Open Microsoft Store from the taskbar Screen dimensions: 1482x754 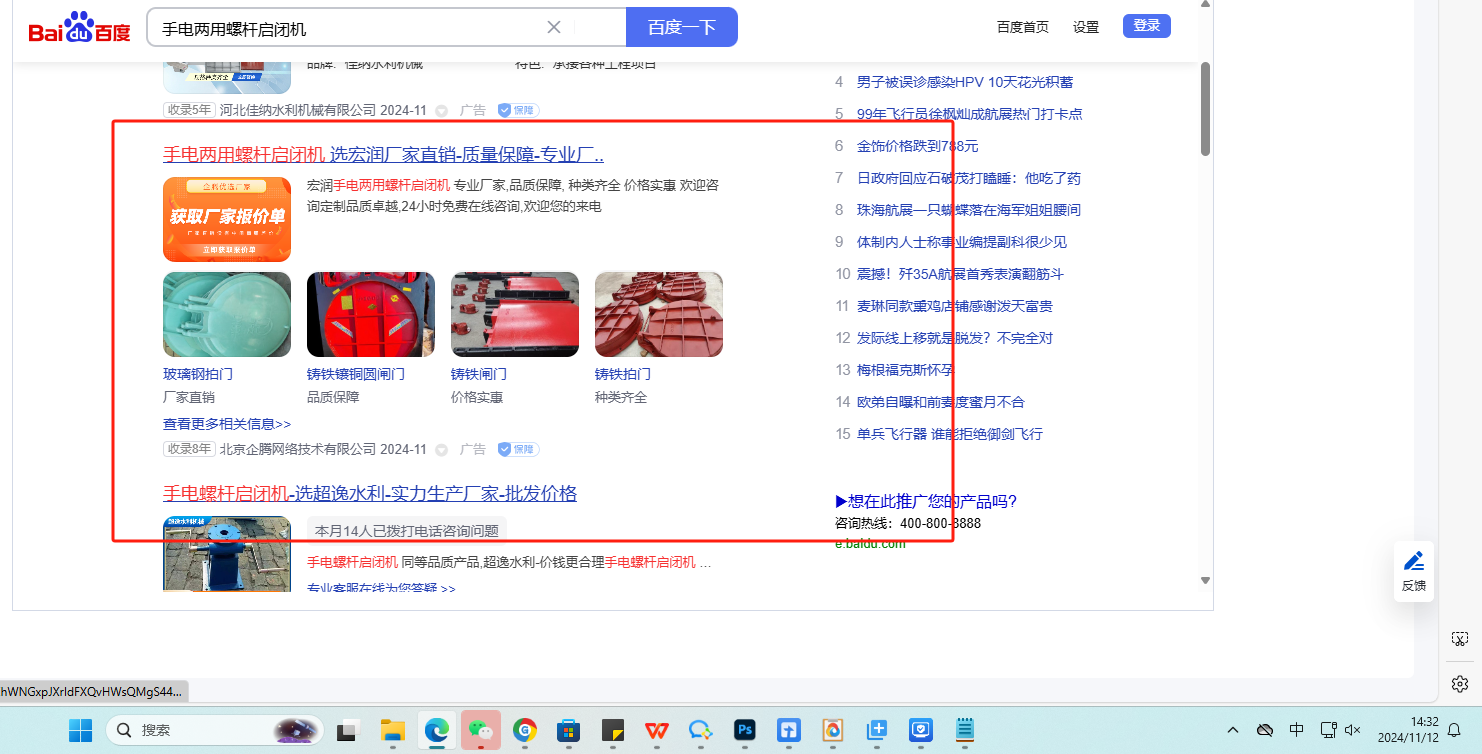pyautogui.click(x=569, y=731)
